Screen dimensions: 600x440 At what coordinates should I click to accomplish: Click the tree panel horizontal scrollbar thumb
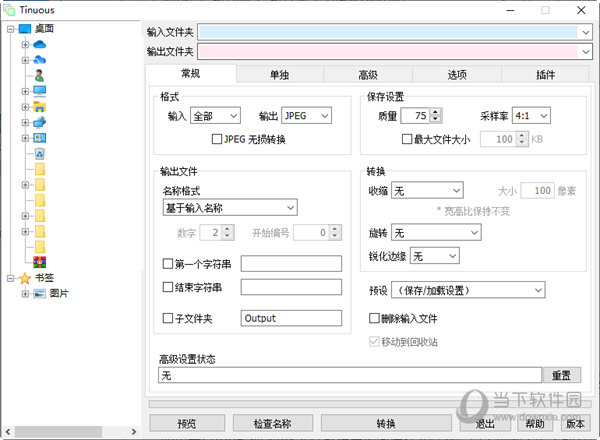pyautogui.click(x=58, y=432)
